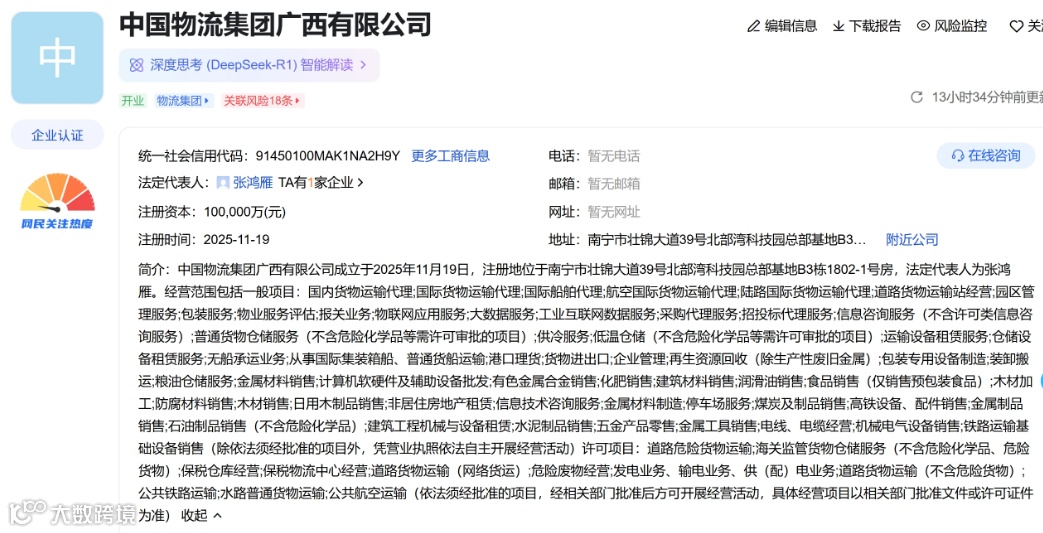Click the 下载报告 label text
The image size is (1043, 533).
pos(875,26)
